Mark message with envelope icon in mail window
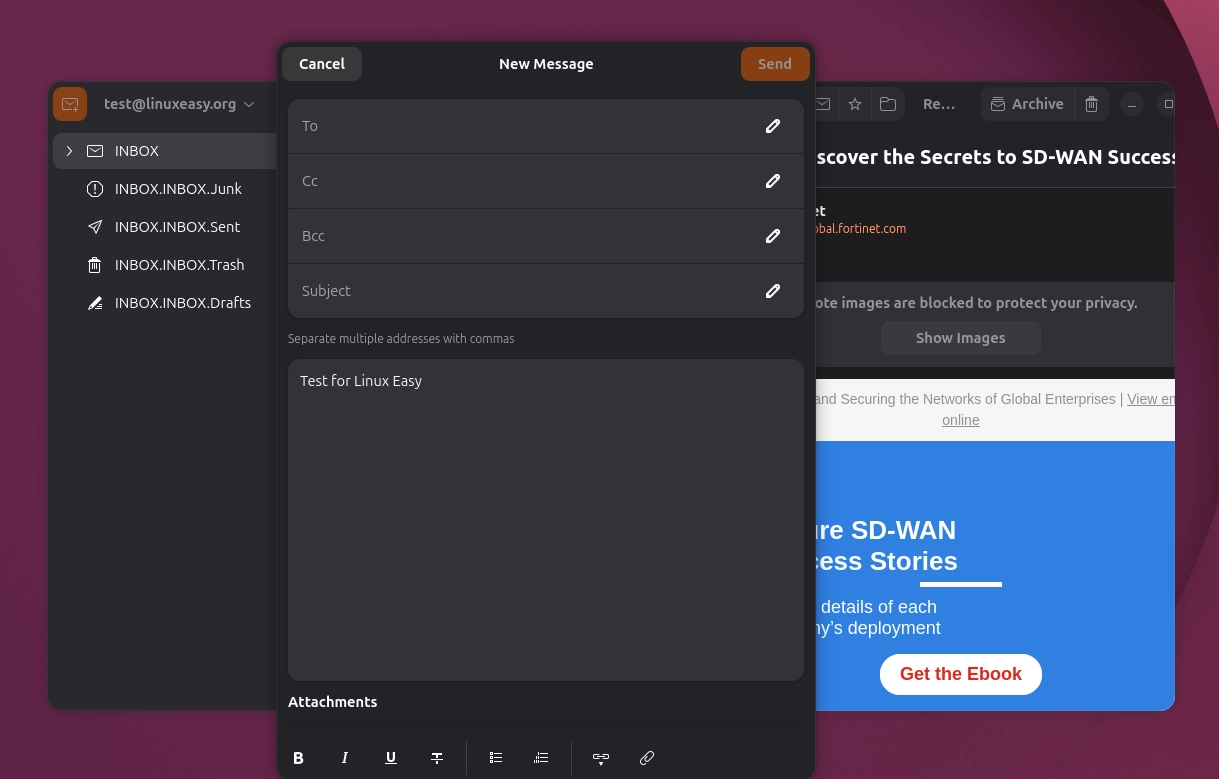 point(823,104)
